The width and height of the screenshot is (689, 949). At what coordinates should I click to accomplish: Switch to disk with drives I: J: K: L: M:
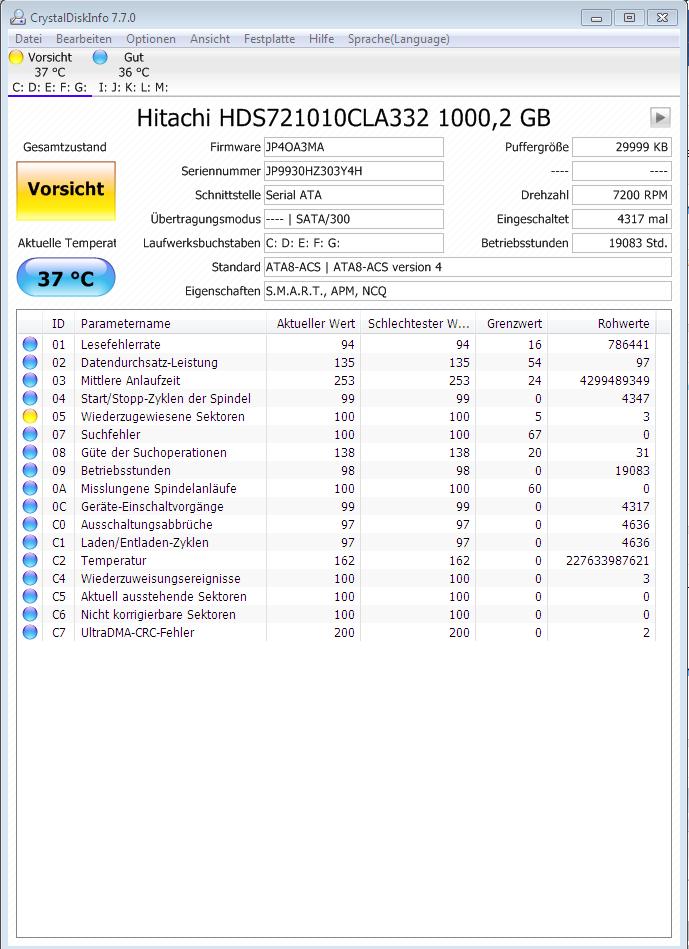pos(133,88)
